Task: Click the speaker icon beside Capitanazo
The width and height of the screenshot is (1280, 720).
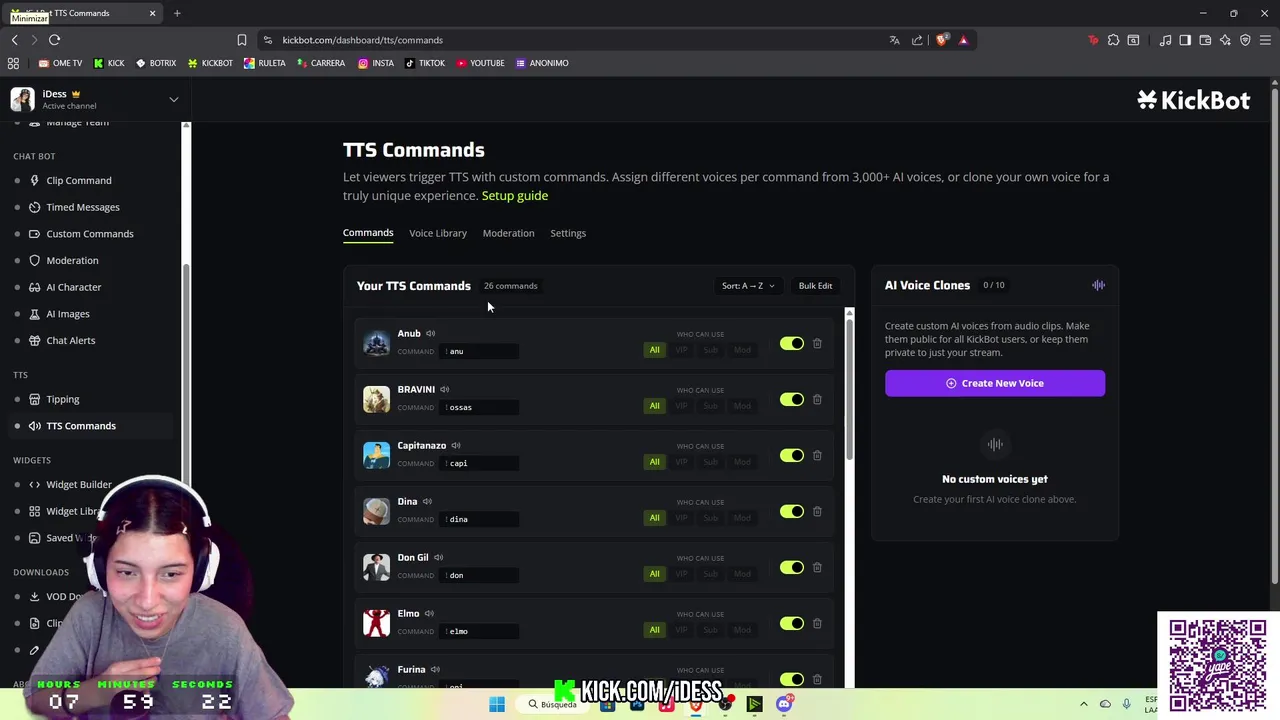Action: pos(456,445)
